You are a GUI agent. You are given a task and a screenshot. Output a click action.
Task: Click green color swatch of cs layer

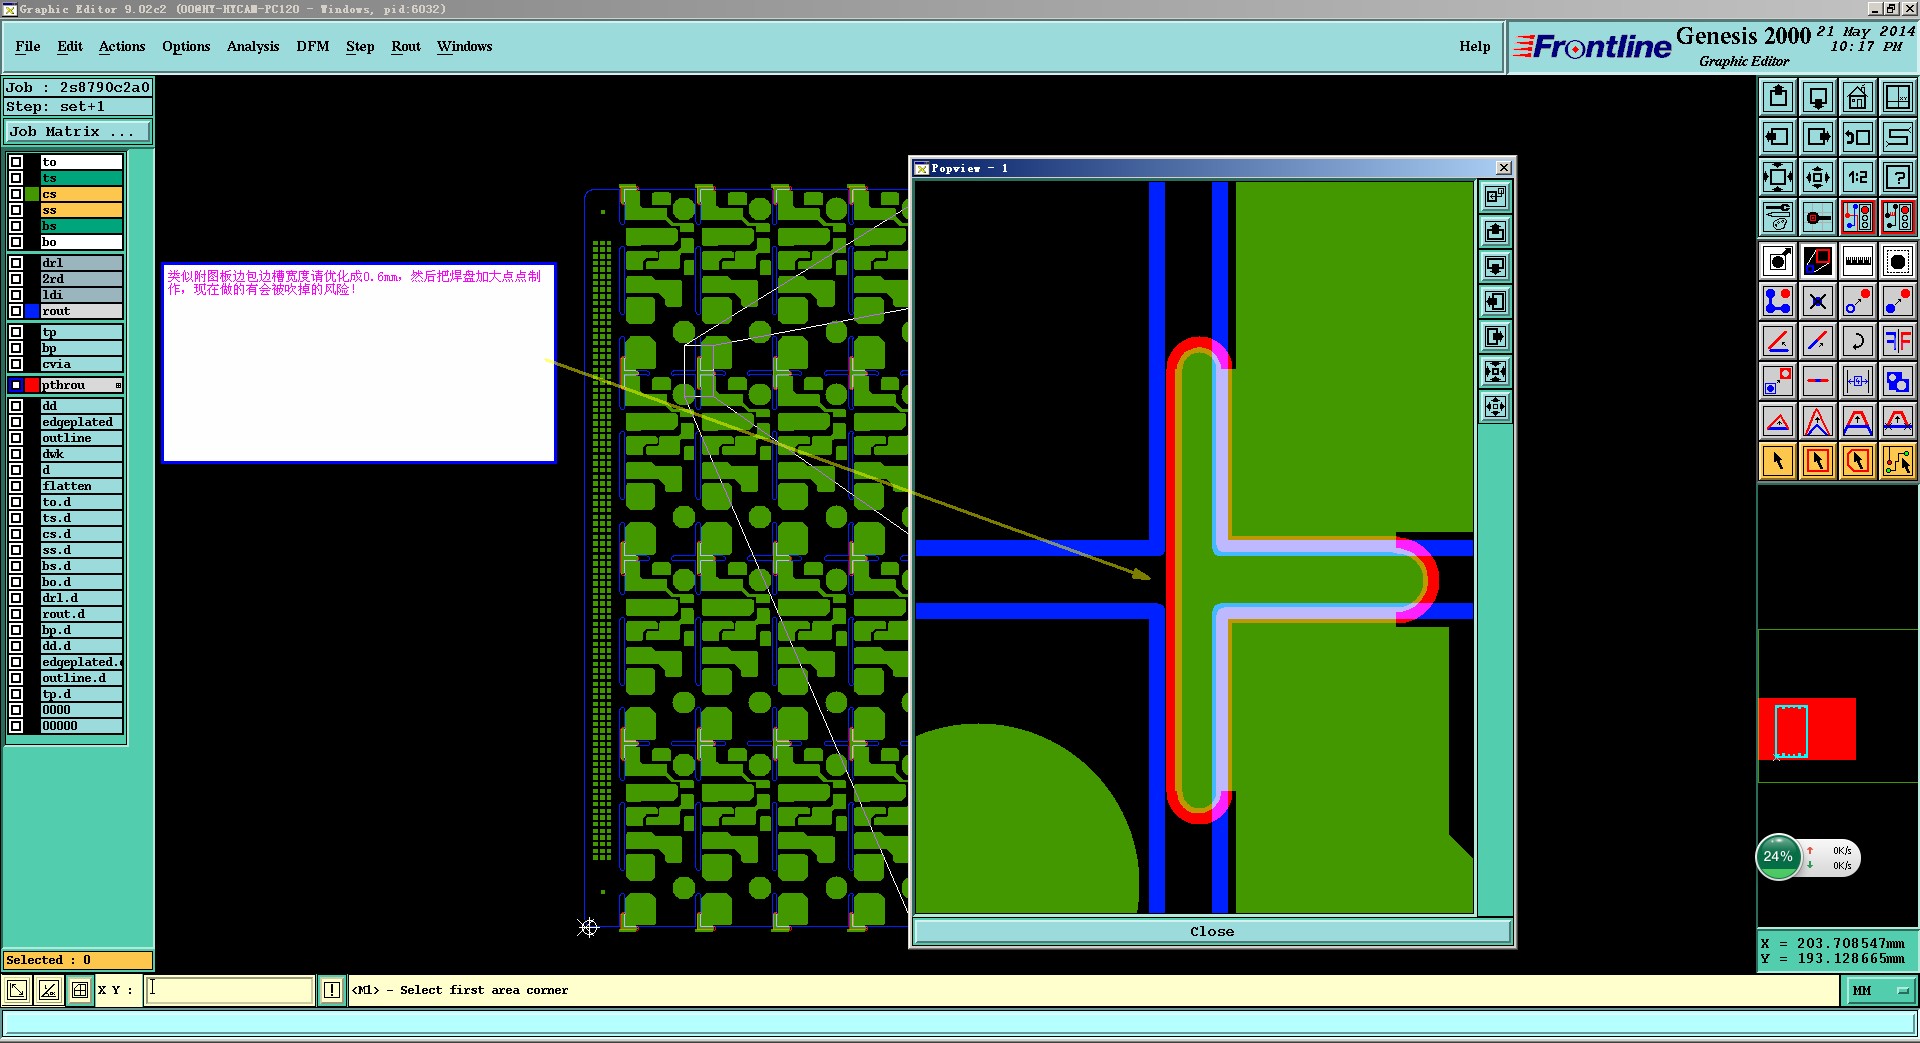pyautogui.click(x=32, y=194)
